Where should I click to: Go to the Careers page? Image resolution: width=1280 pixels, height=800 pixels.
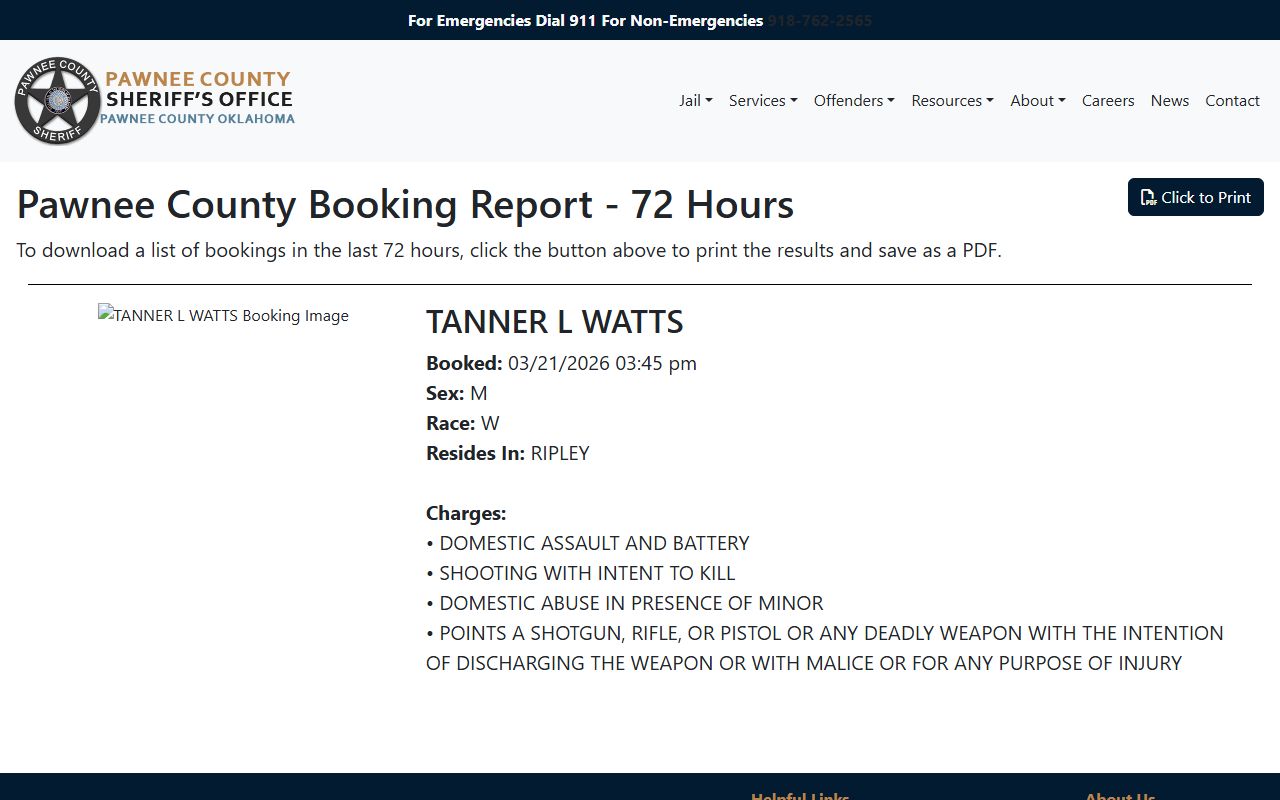(x=1108, y=100)
